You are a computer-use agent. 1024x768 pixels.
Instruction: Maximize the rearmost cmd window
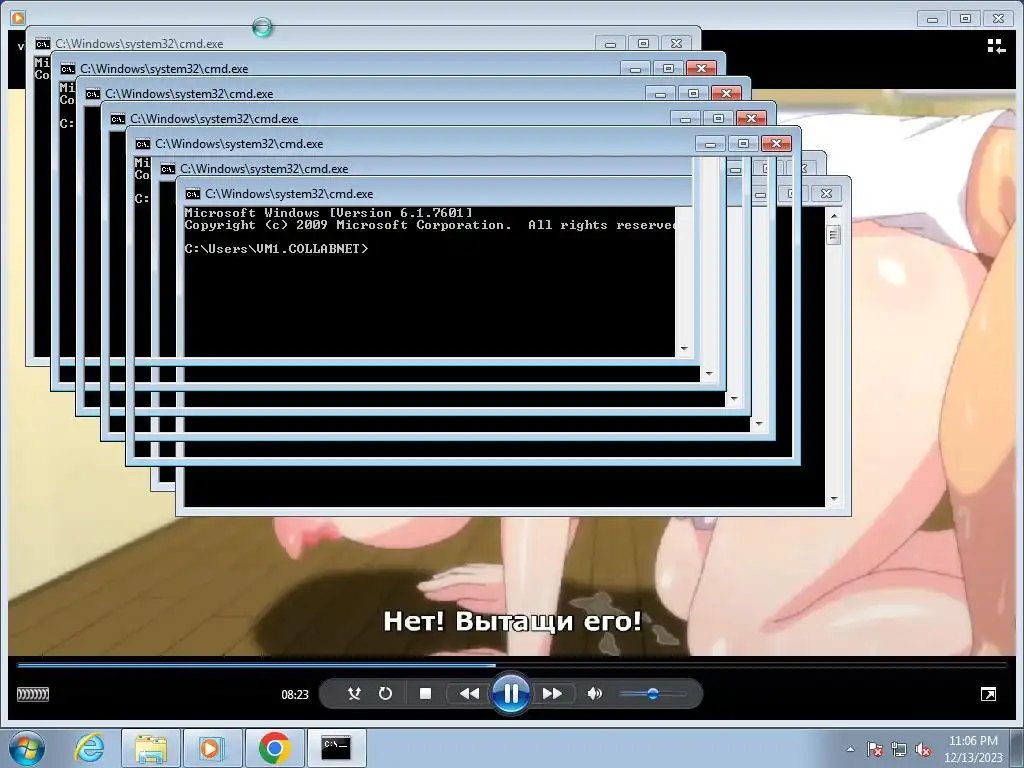pos(643,44)
